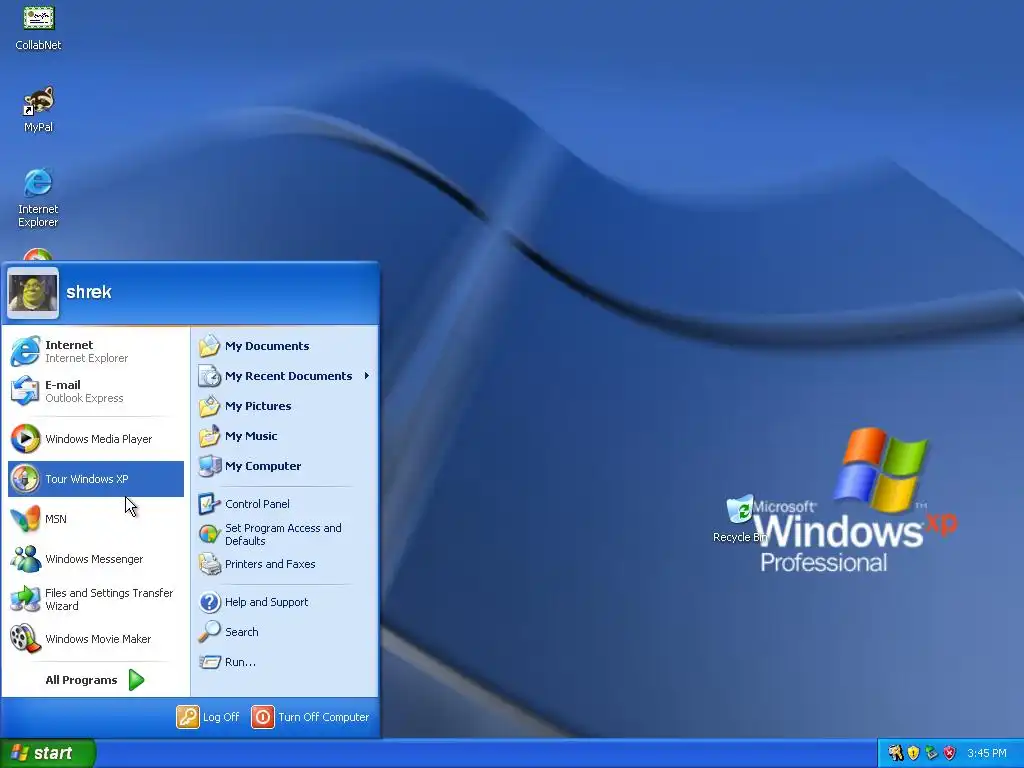1024x768 pixels.
Task: Select the MyPal raccoon desktop shortcut
Action: pos(39,109)
